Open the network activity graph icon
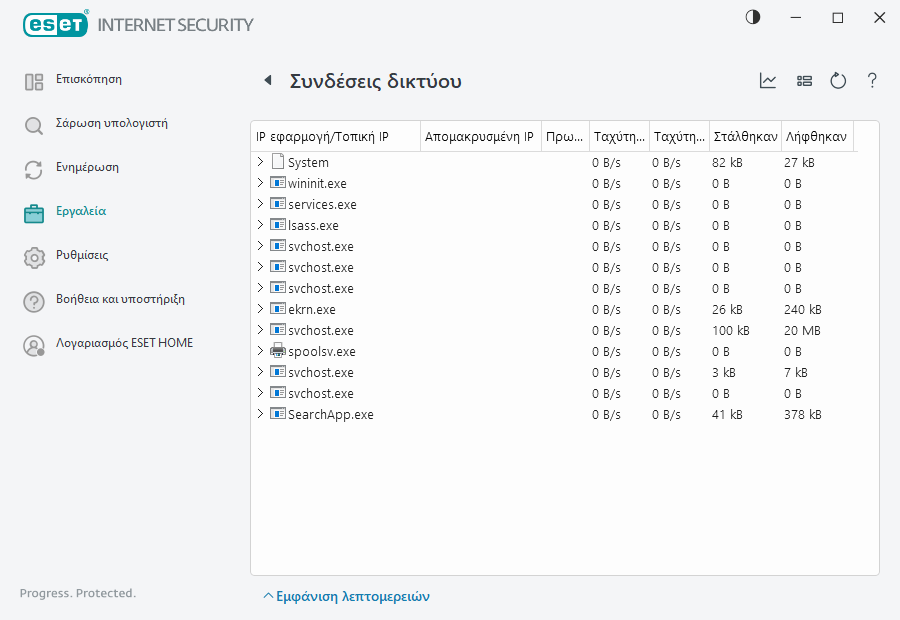Screen dimensions: 900x620 pos(768,81)
